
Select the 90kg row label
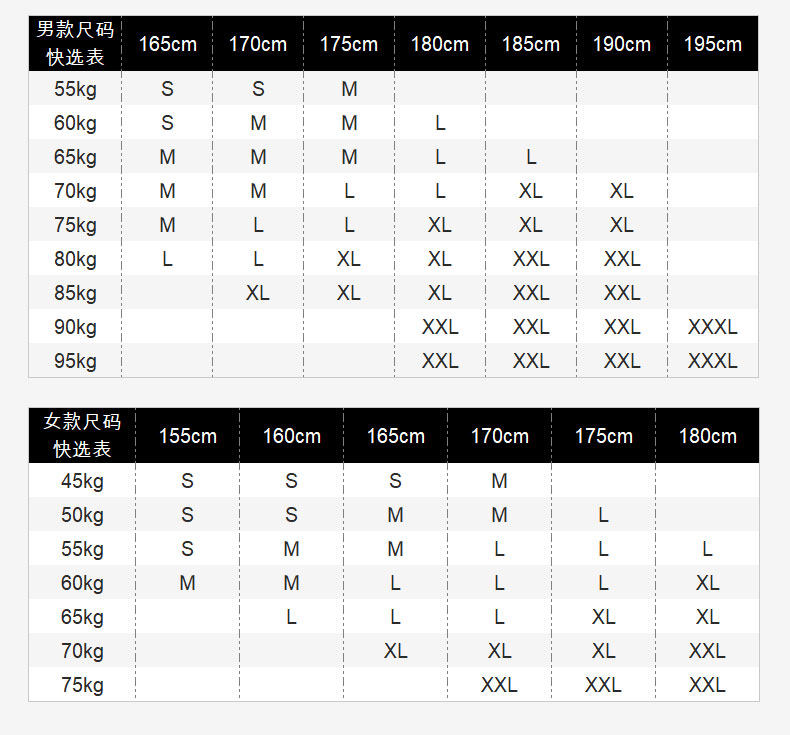point(75,327)
